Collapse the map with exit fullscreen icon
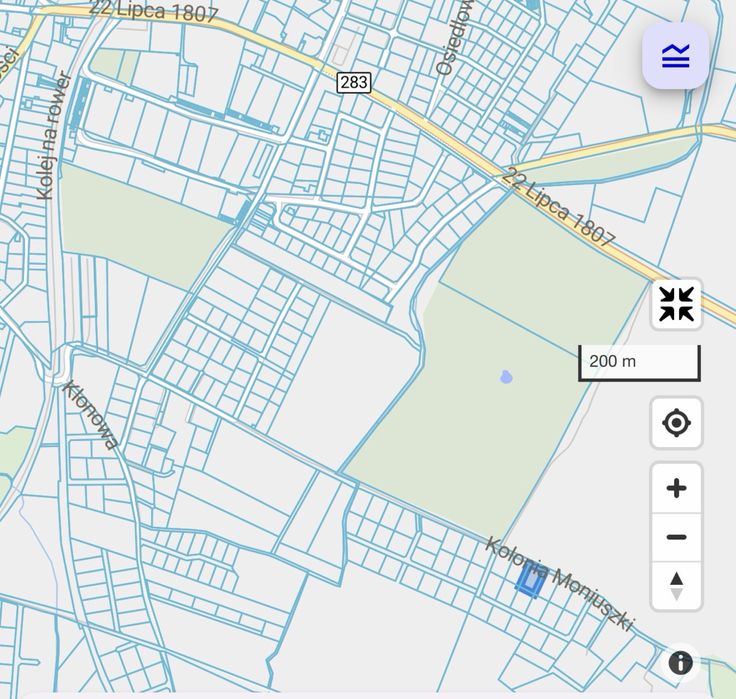Screen dimensions: 736x699 pos(676,304)
